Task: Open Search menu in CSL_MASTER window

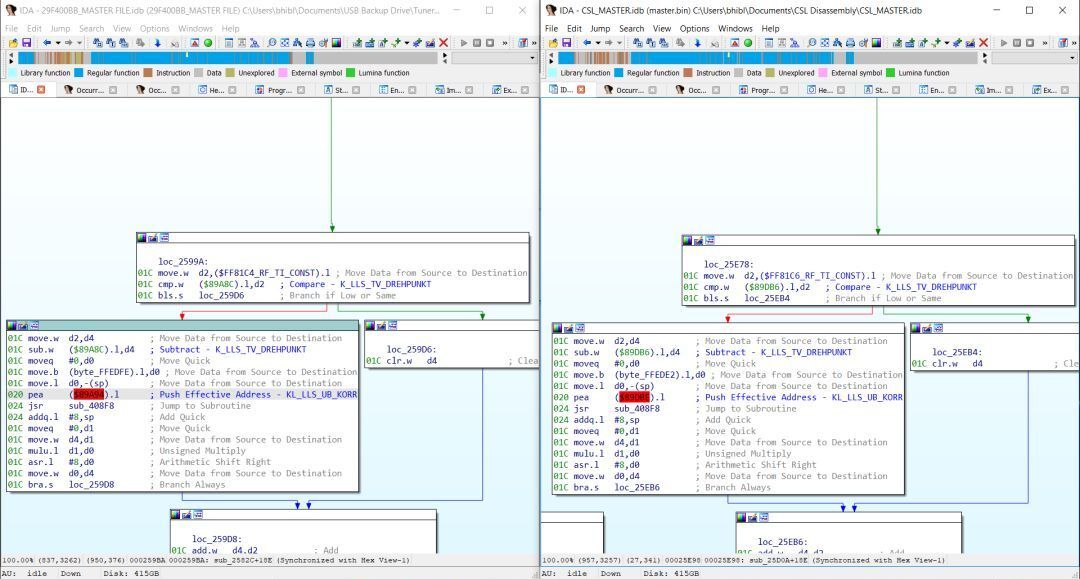Action: (x=632, y=28)
